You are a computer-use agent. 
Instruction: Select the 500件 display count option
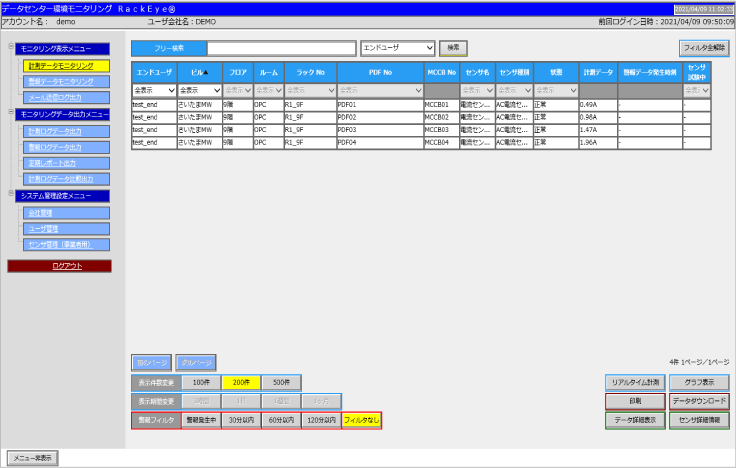281,383
